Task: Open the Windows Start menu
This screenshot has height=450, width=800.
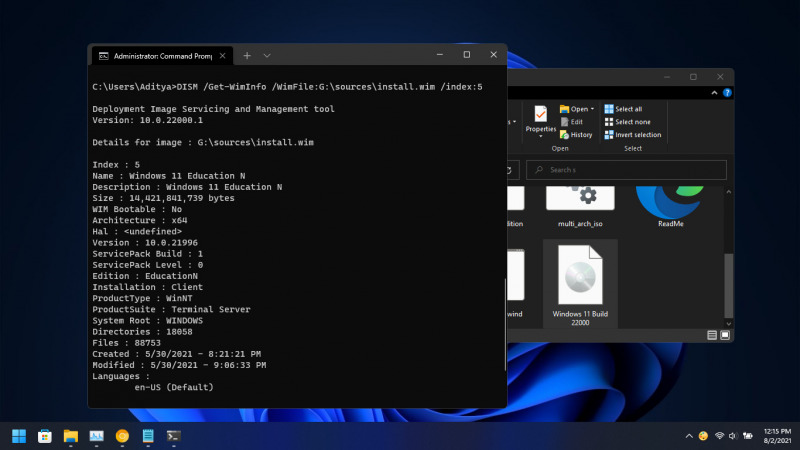Action: pyautogui.click(x=19, y=436)
